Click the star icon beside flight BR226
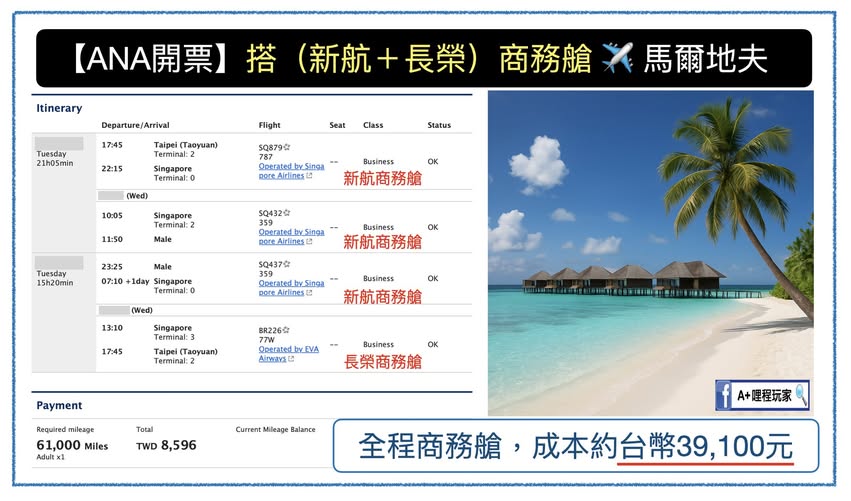This screenshot has height=501, width=851. click(x=287, y=330)
